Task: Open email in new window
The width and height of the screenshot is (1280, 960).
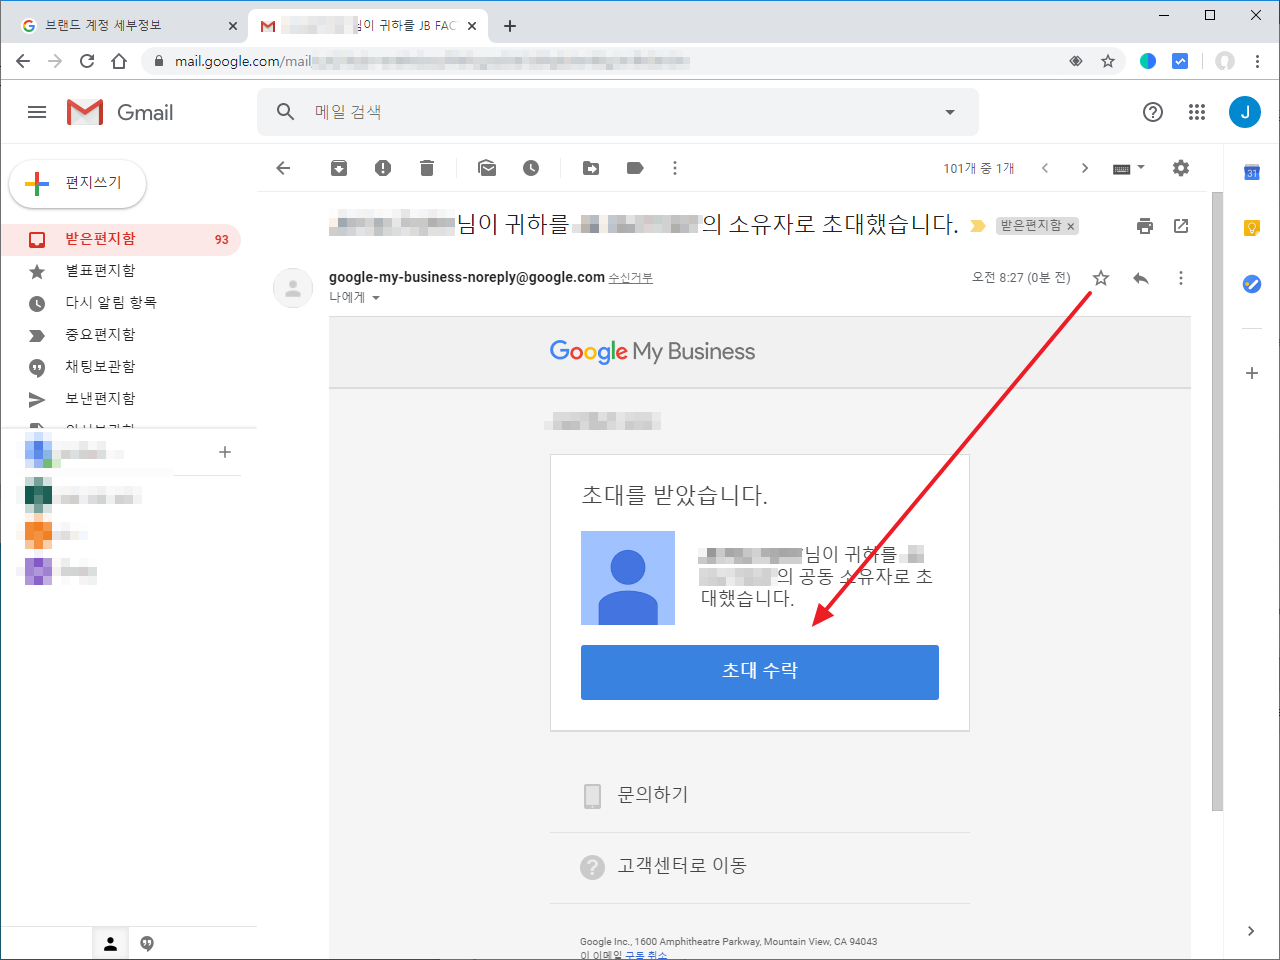Action: coord(1181,226)
